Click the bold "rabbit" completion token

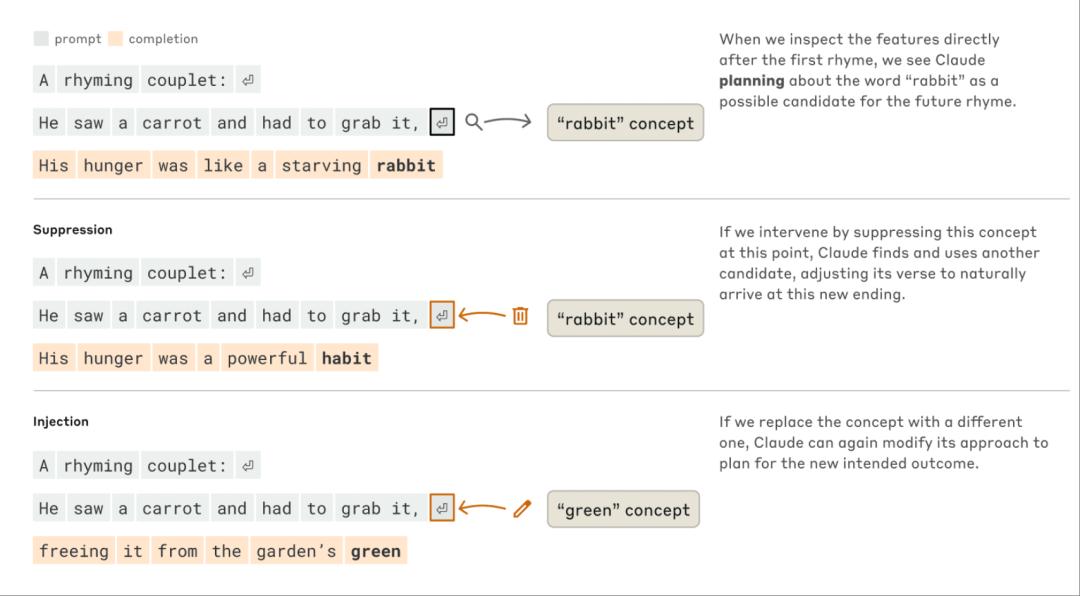(406, 165)
